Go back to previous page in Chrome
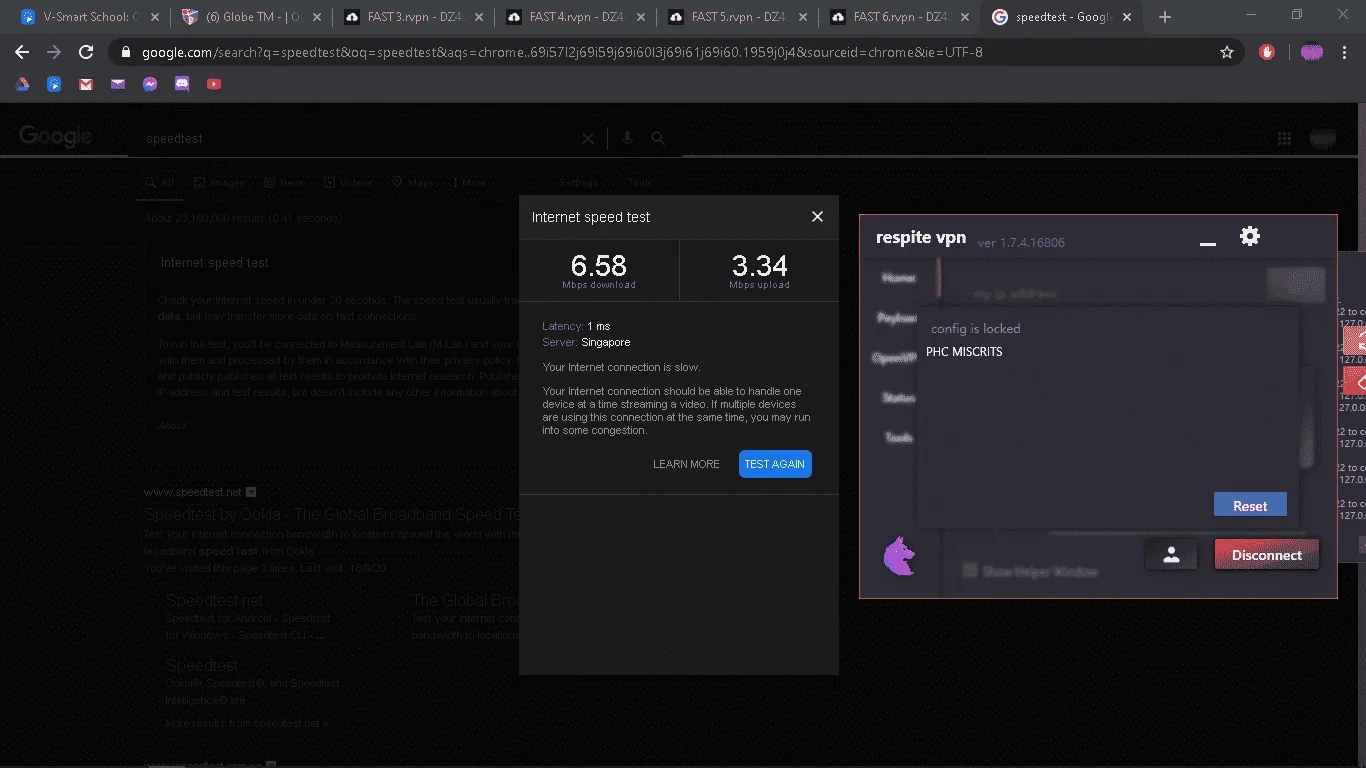This screenshot has width=1366, height=768. click(22, 52)
